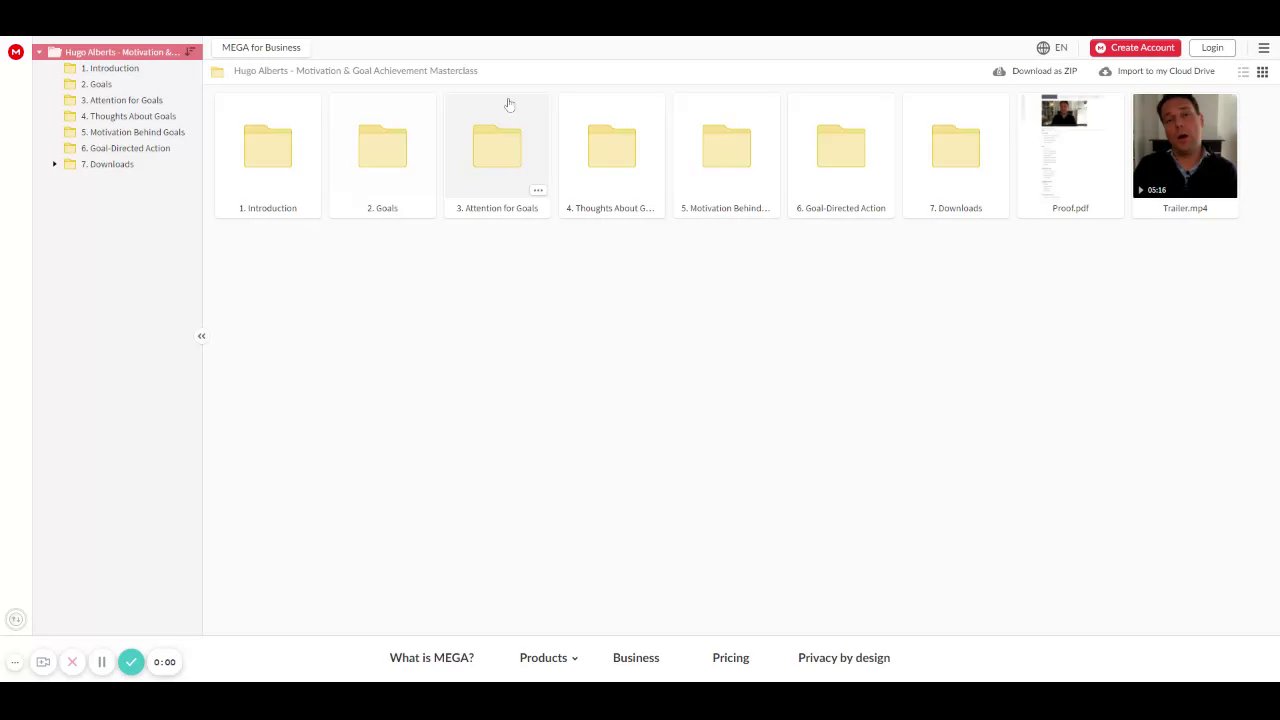Screen dimensions: 1280x720
Task: Finish recording with the green checkmark
Action: (x=131, y=662)
